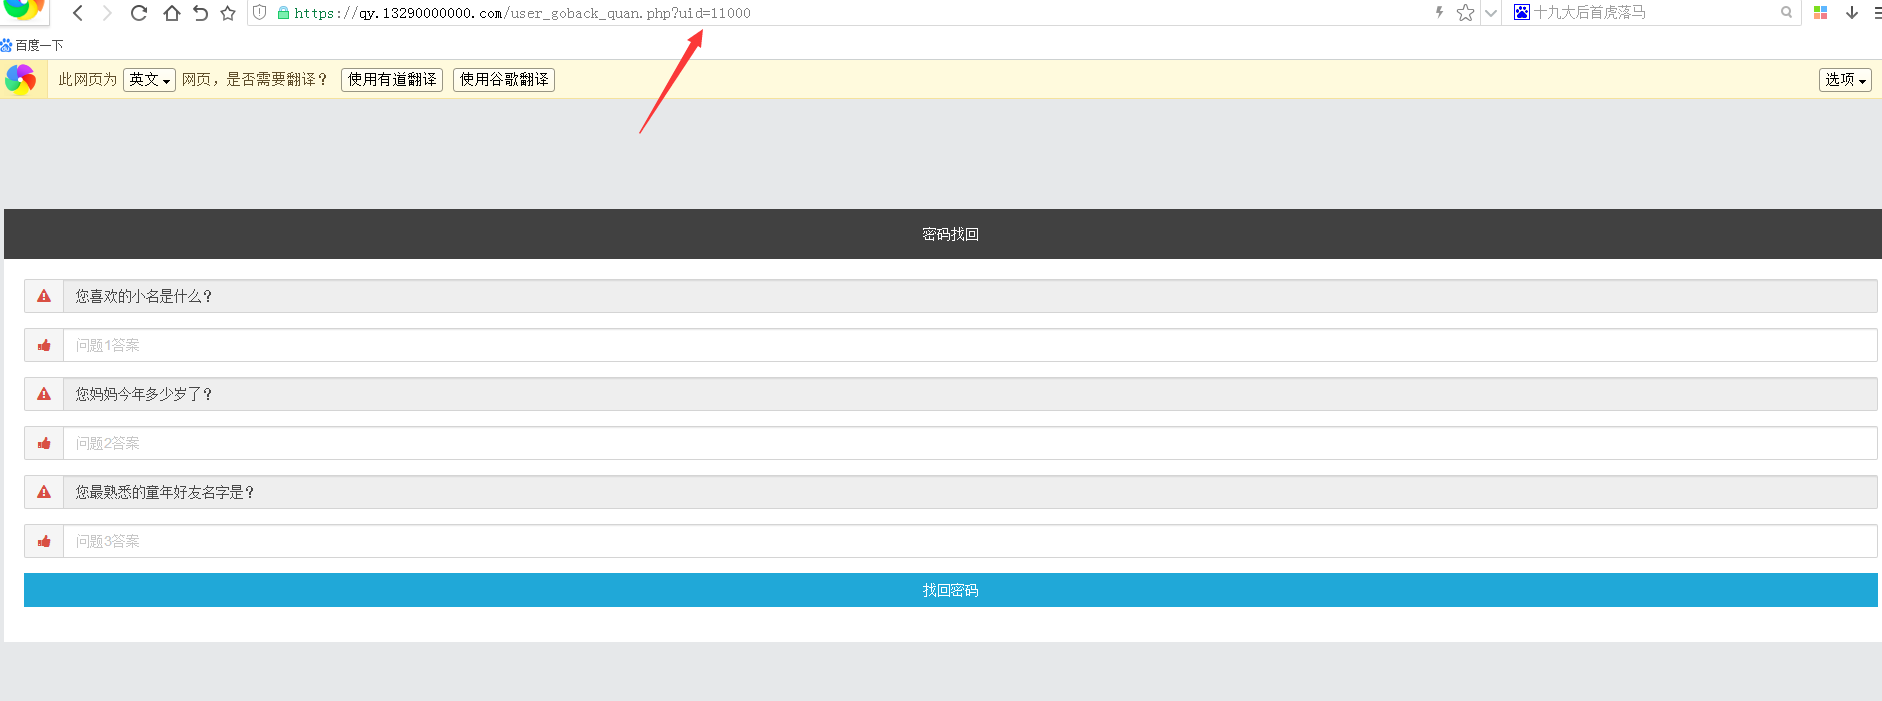Open the 百度一下 bookmark
The width and height of the screenshot is (1882, 701).
33,45
